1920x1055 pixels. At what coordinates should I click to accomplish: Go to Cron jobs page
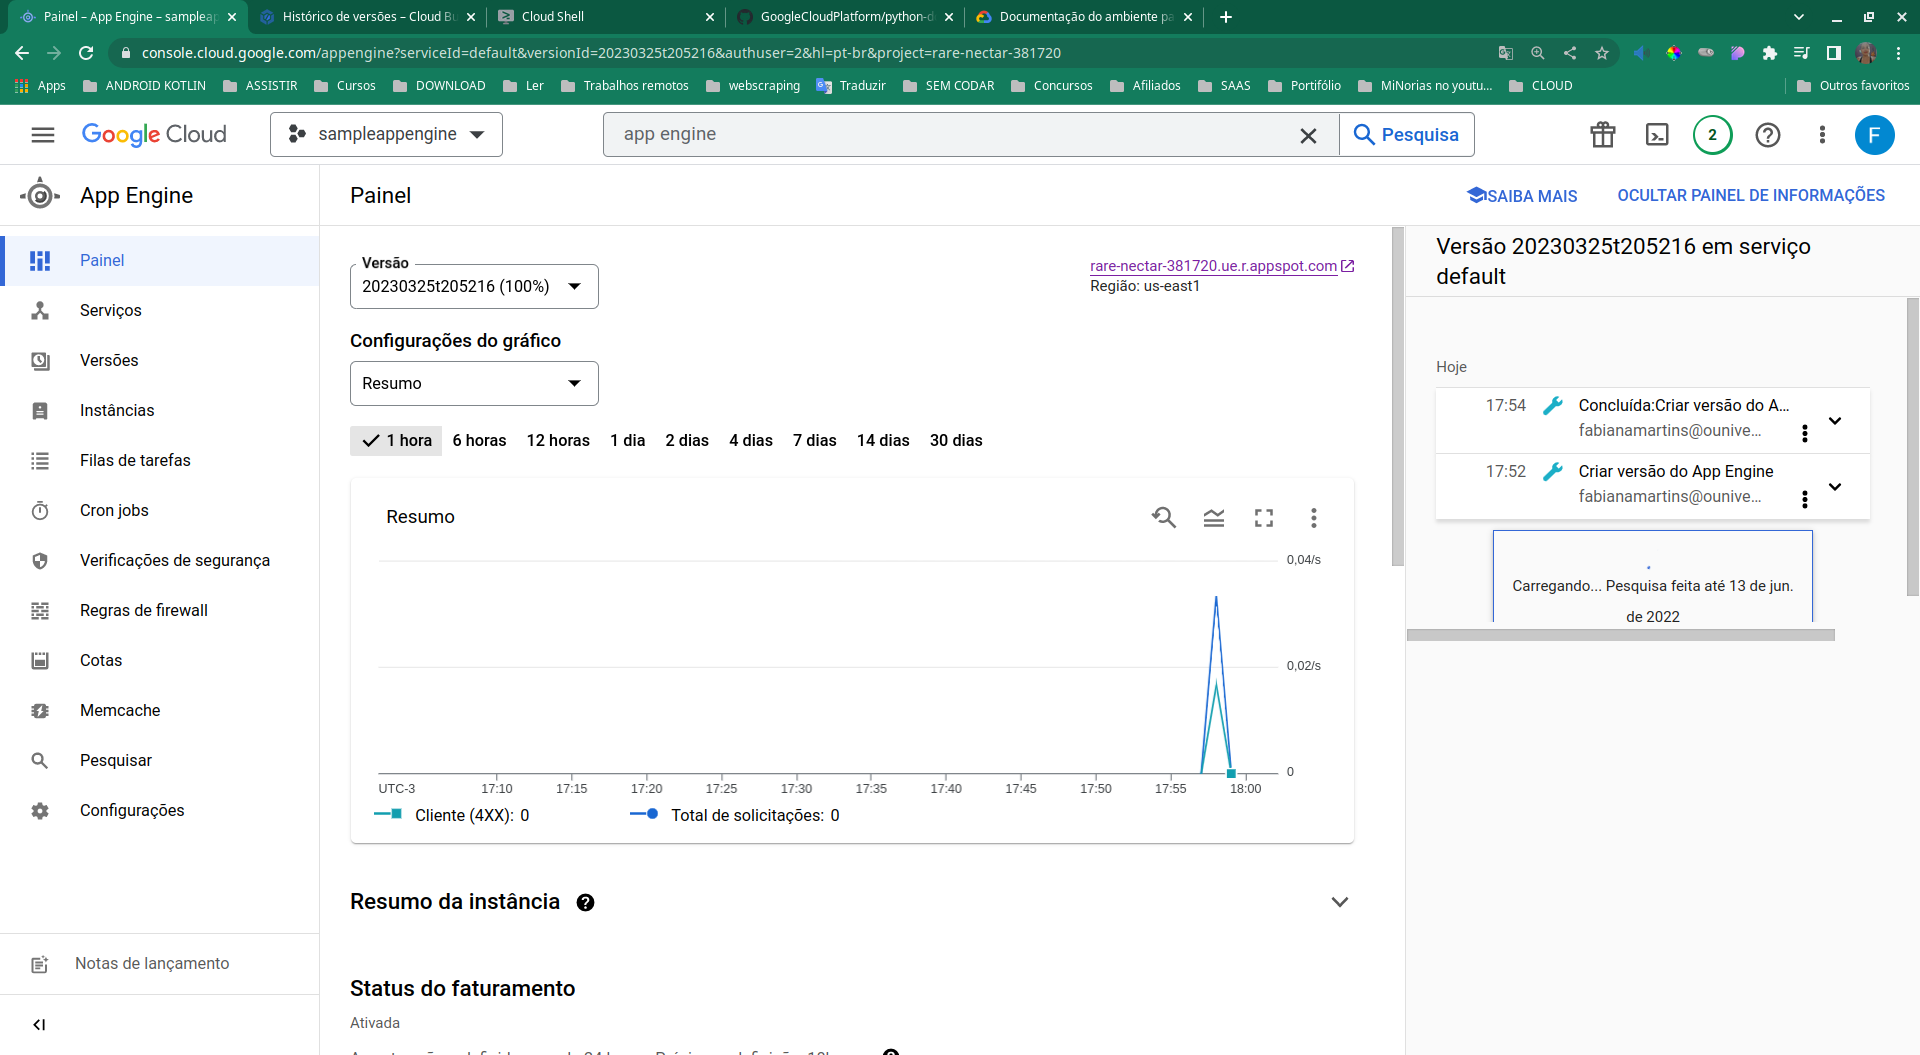[114, 510]
